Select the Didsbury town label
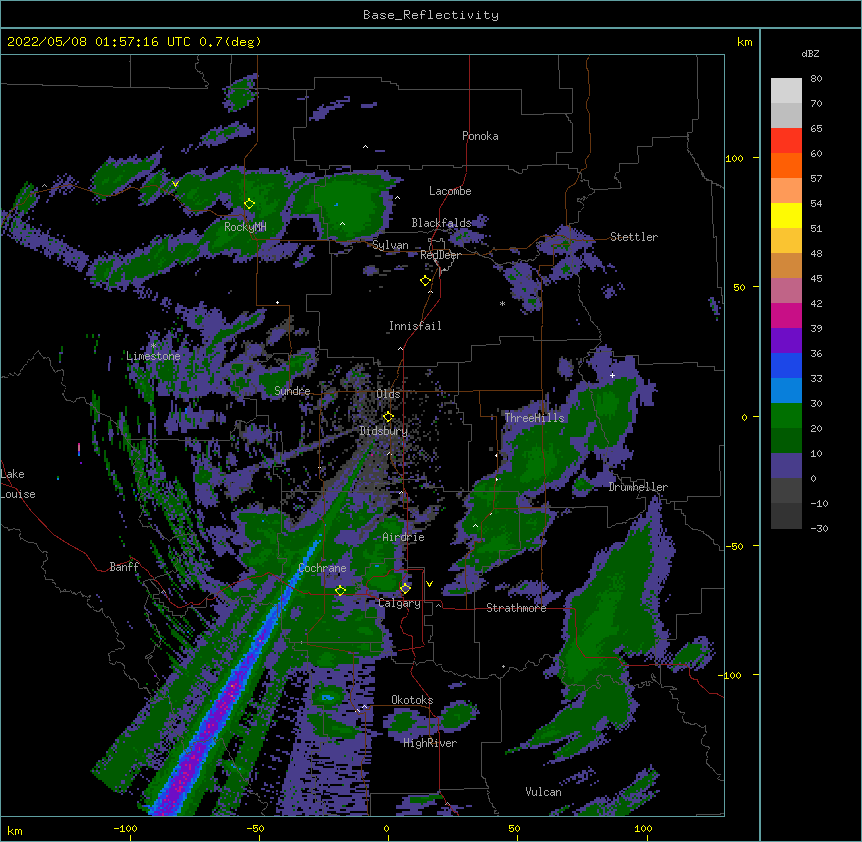This screenshot has height=842, width=862. pyautogui.click(x=383, y=431)
